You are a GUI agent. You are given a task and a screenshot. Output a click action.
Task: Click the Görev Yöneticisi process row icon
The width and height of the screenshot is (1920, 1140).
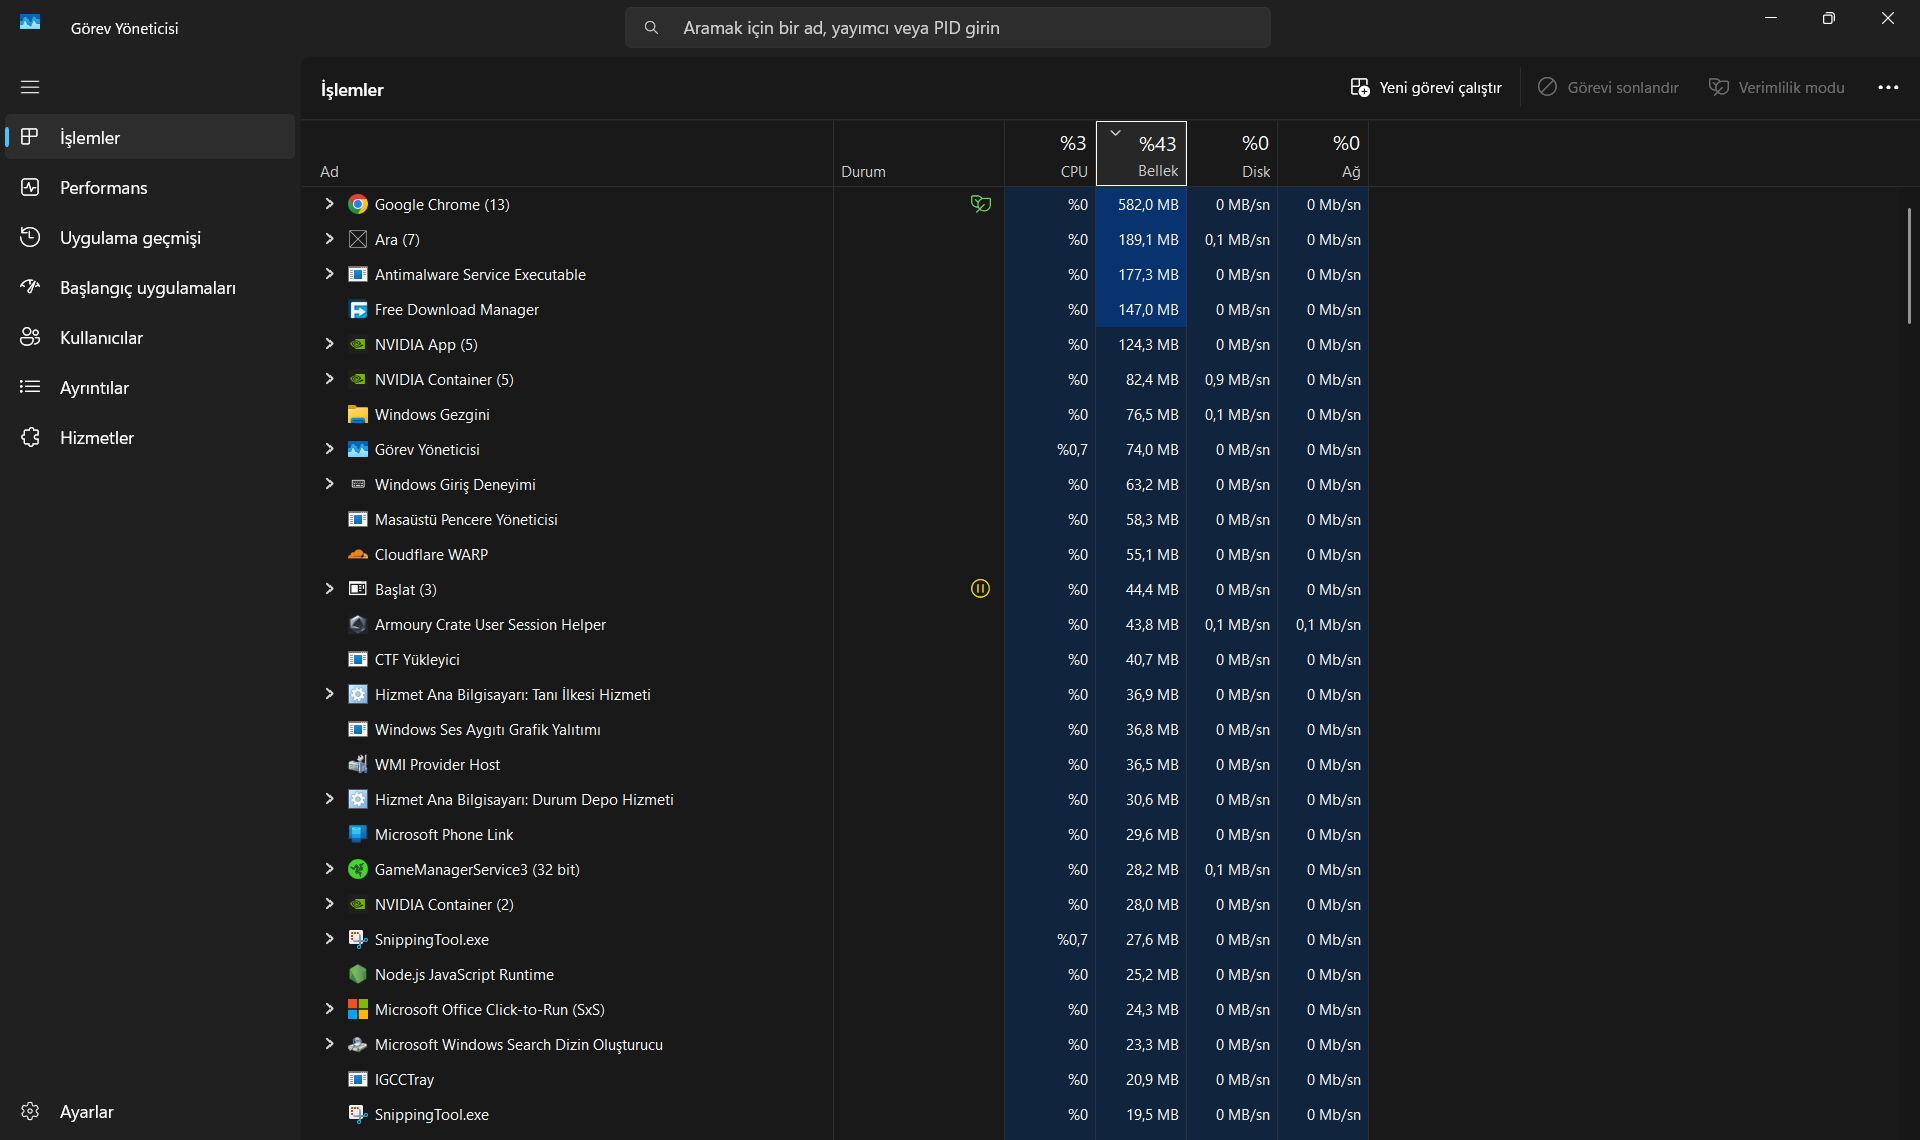[x=357, y=450]
